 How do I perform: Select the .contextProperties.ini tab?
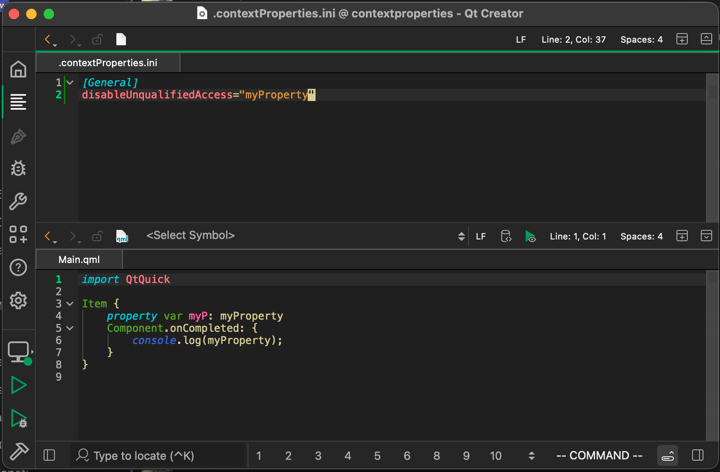108,63
